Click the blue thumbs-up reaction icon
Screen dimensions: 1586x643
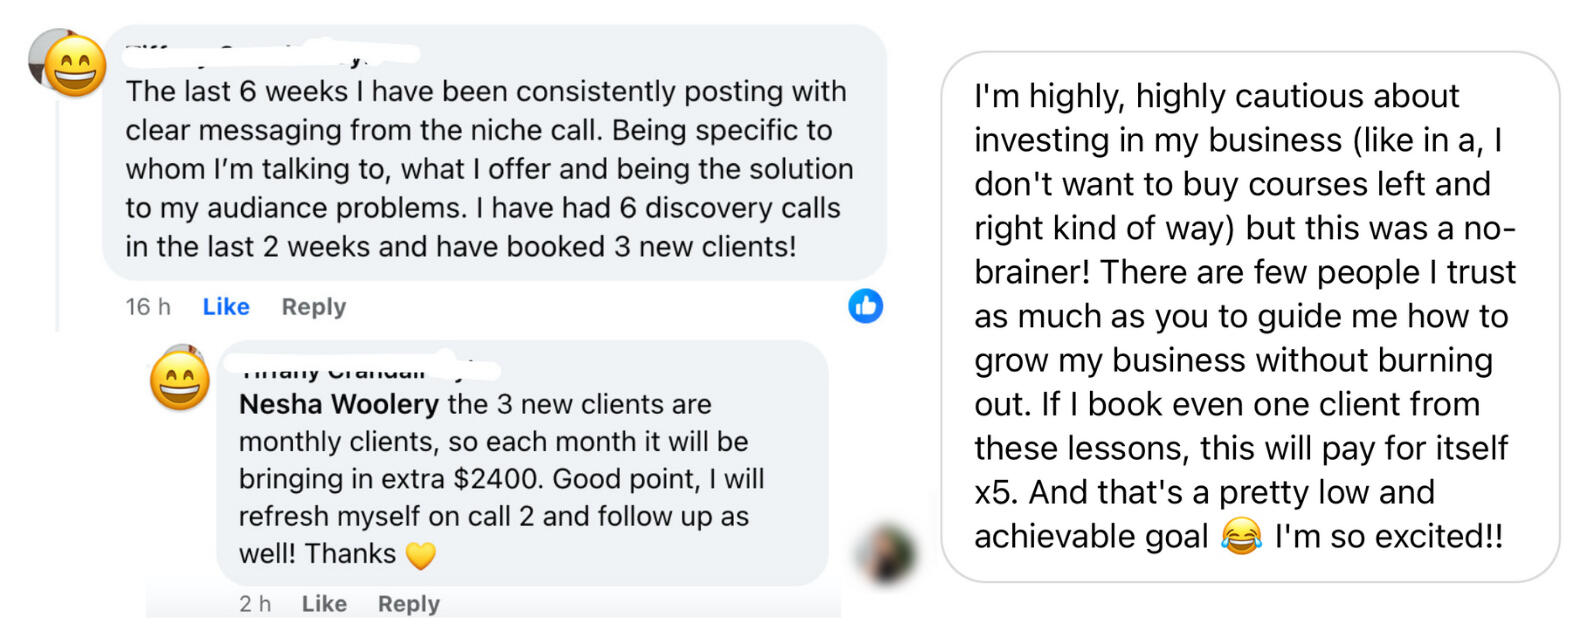865,306
